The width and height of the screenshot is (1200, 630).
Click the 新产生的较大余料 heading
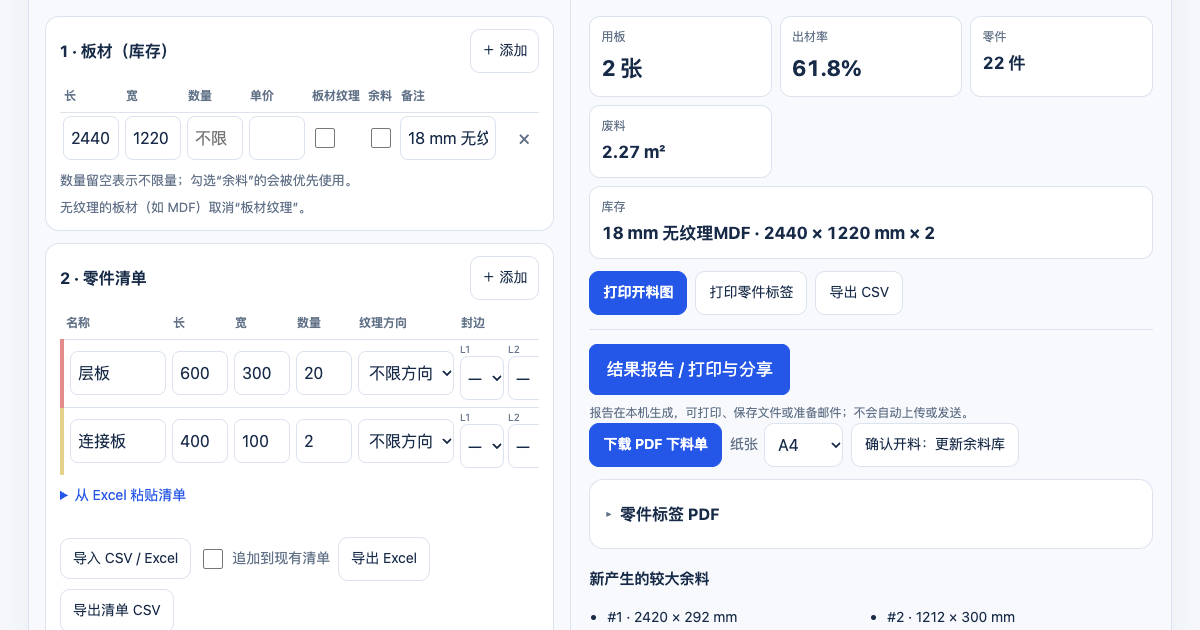(x=650, y=579)
